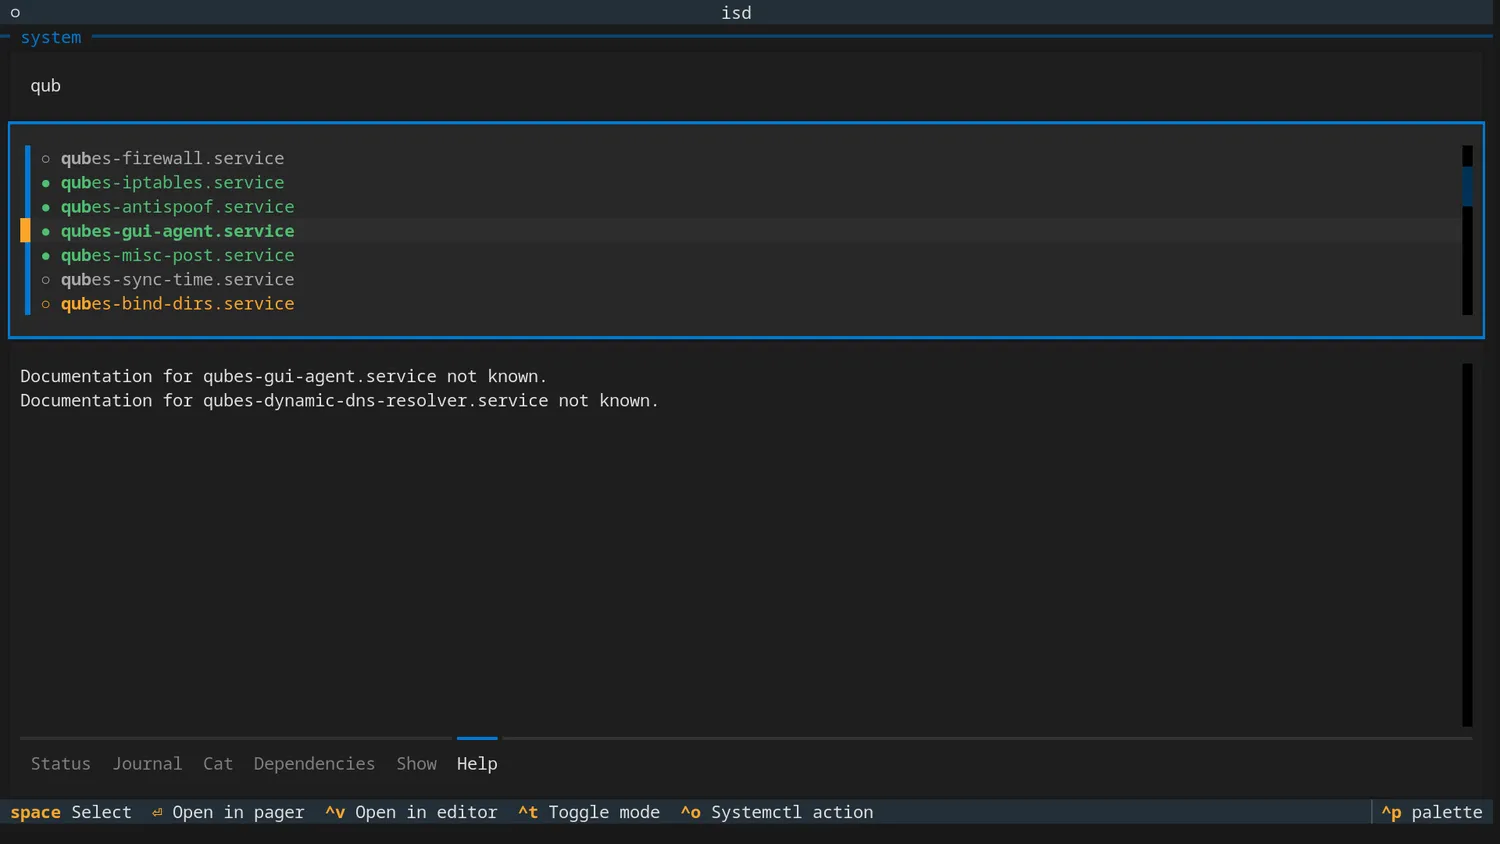This screenshot has width=1500, height=844.
Task: Click status dot of qubes-firewall.service
Action: 46,159
